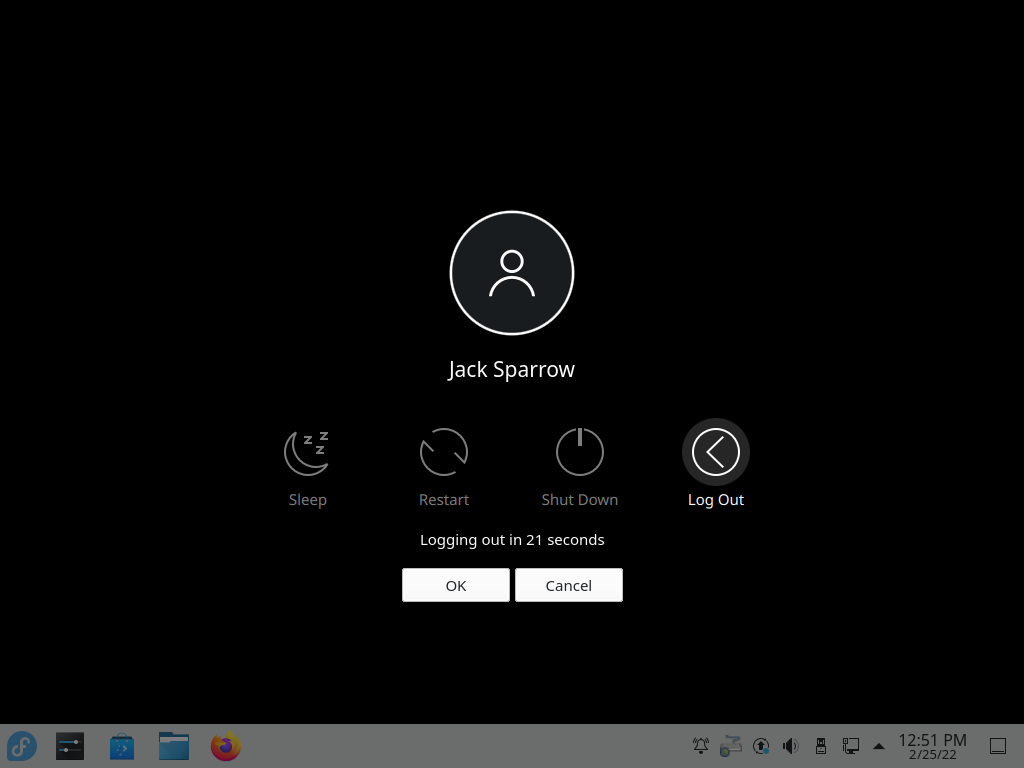Screen dimensions: 1024x768
Task: Click the Show Desktop button in panel
Action: pos(998,746)
